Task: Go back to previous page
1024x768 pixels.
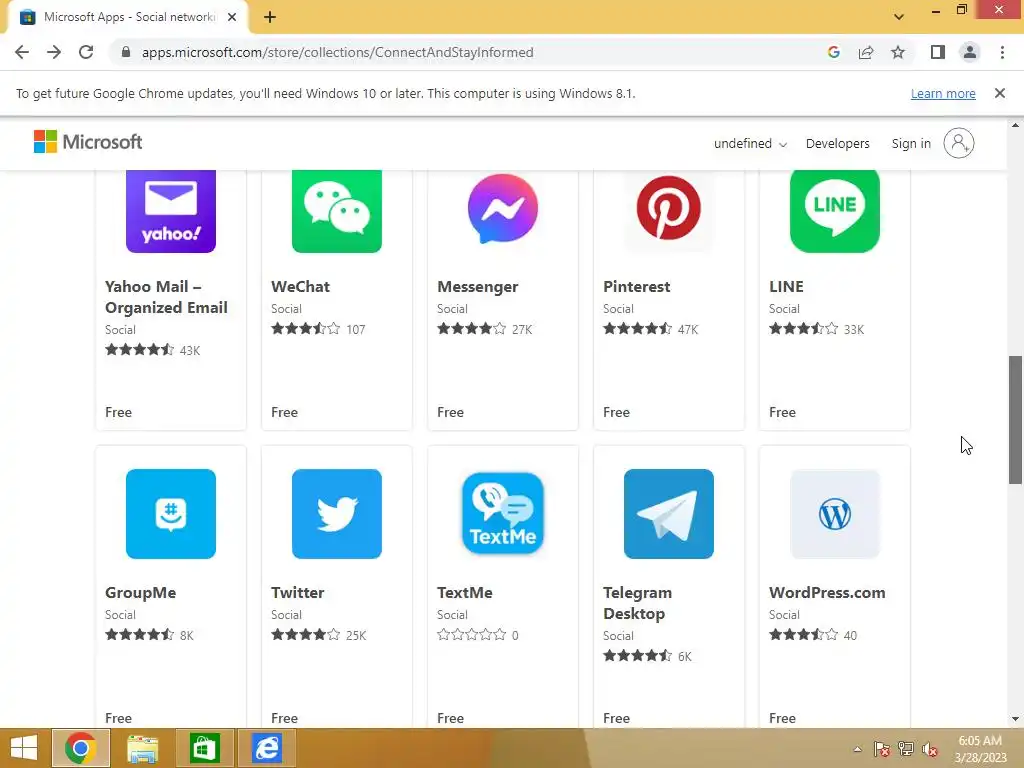Action: coord(22,52)
